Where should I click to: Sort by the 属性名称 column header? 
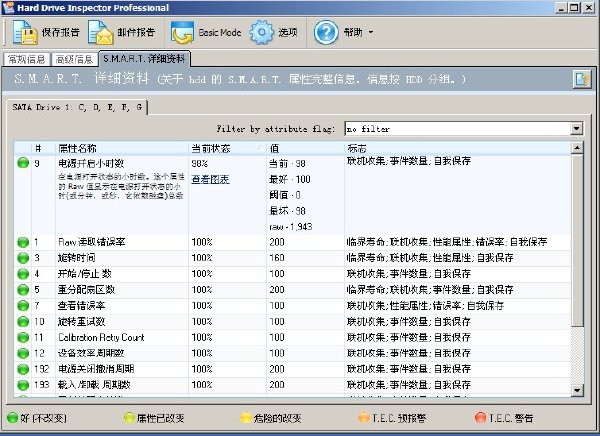(122, 148)
